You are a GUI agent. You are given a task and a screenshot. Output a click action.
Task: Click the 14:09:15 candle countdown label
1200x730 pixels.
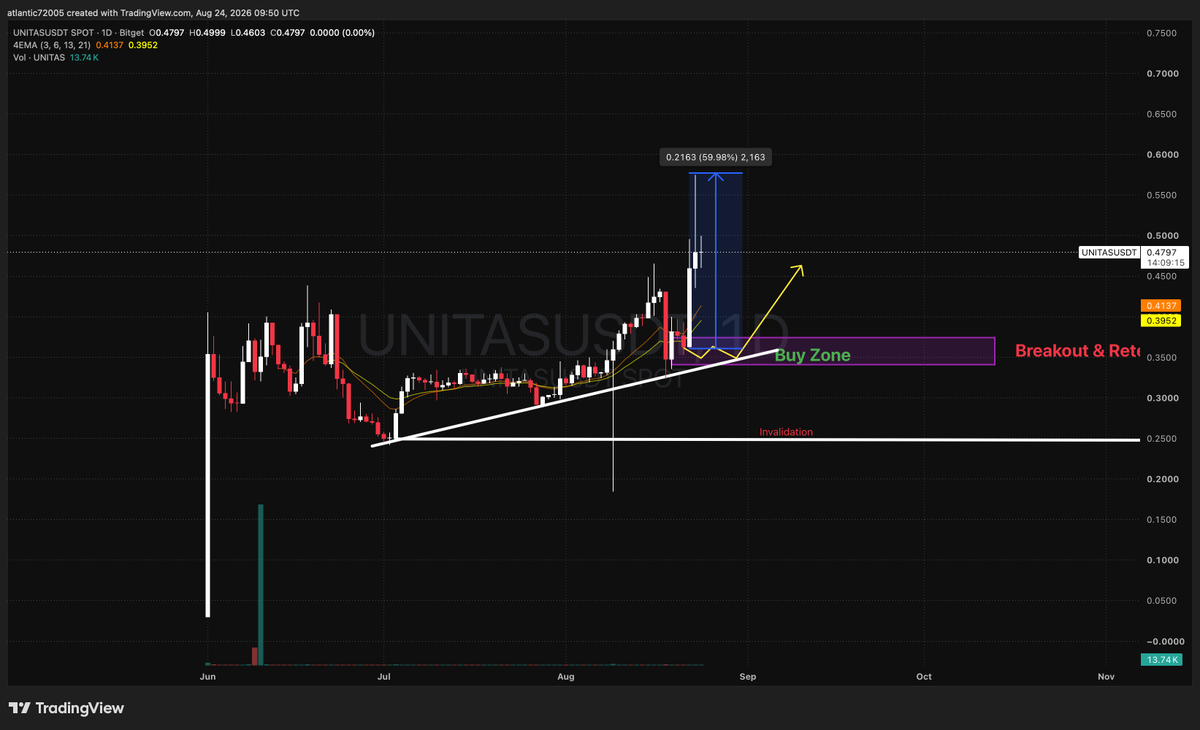tap(1165, 263)
